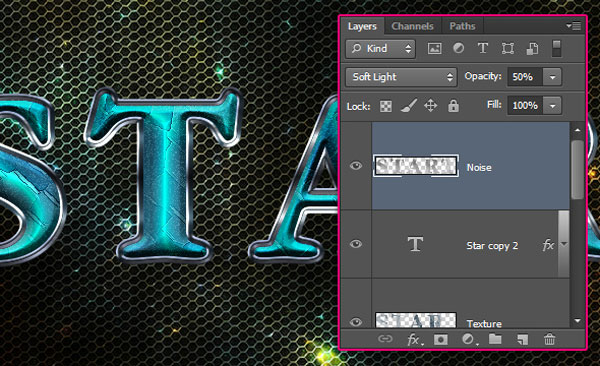
Task: Open Layers panel flyout menu
Action: pyautogui.click(x=574, y=26)
